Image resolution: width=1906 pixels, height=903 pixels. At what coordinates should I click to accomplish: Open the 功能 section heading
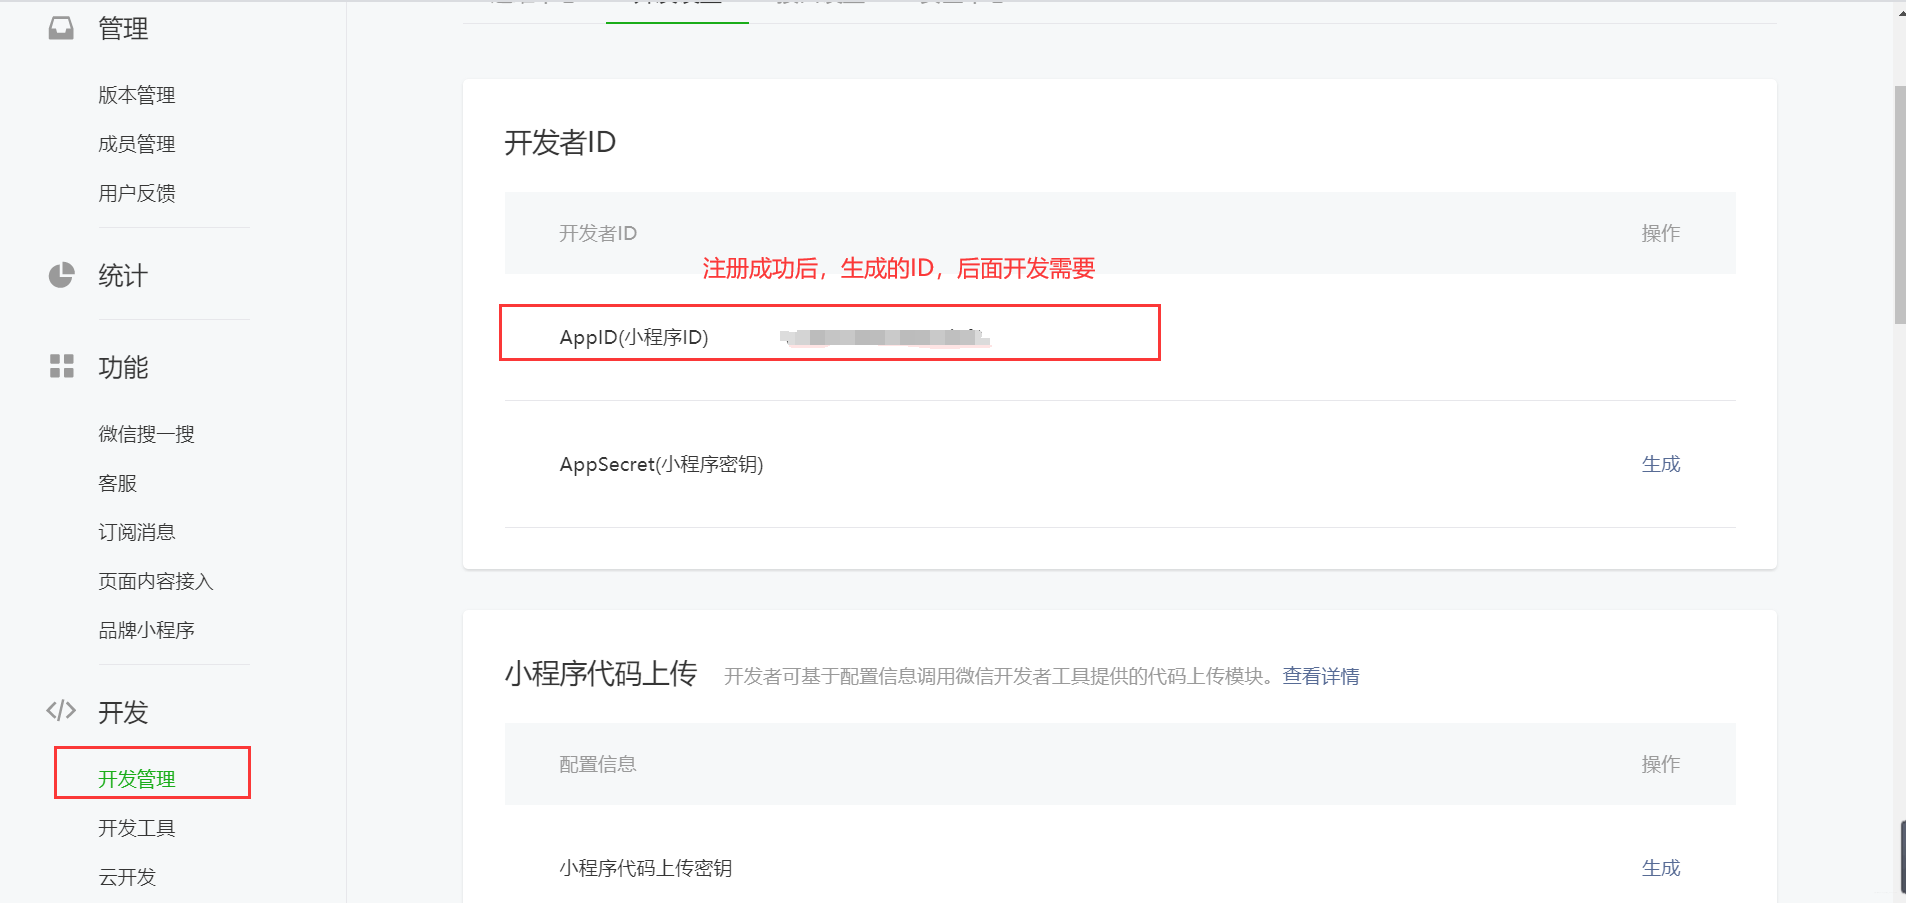[x=123, y=368]
